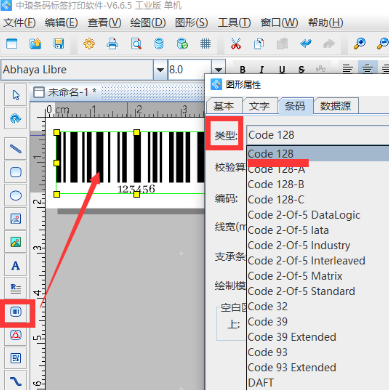Choose Code 2-Of-5 Matrix option
389x390 pixels.
click(x=318, y=276)
